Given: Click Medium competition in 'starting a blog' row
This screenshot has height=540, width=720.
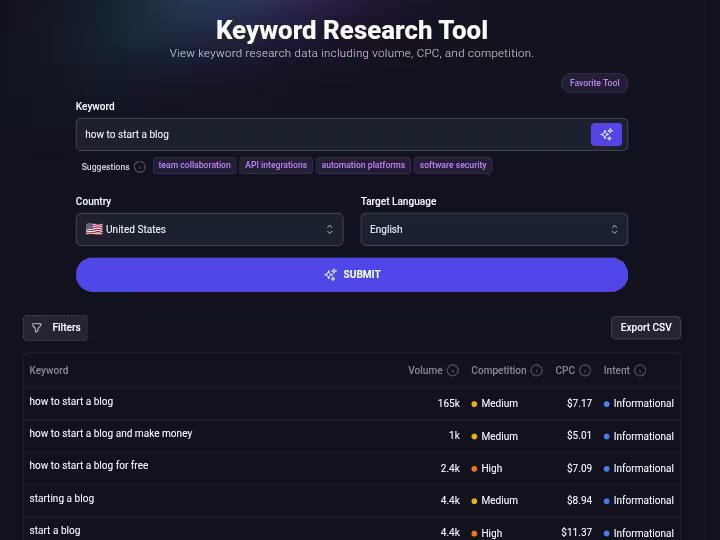Looking at the screenshot, I should (495, 501).
